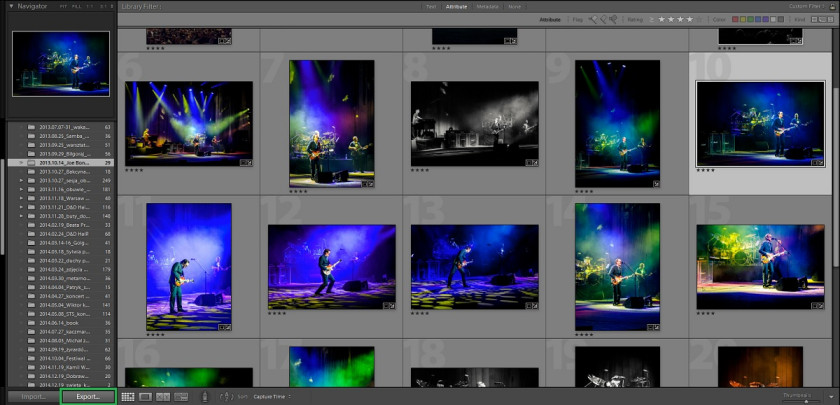
Task: Set Navigator zoom to FILL
Action: pos(76,6)
